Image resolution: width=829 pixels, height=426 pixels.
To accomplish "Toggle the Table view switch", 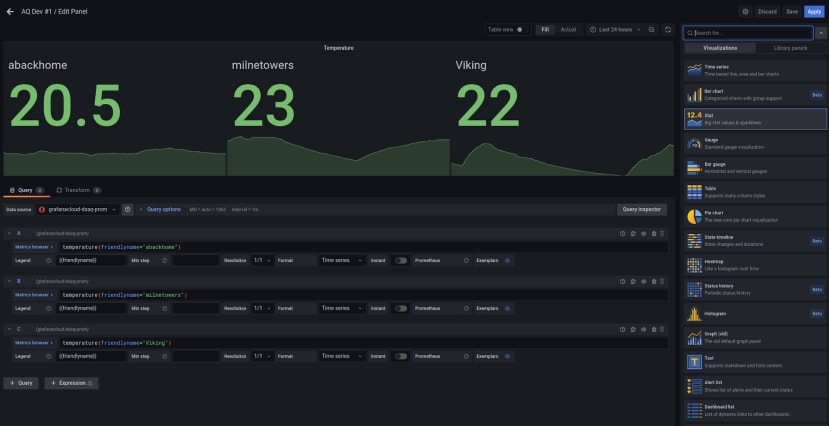I will pos(521,30).
